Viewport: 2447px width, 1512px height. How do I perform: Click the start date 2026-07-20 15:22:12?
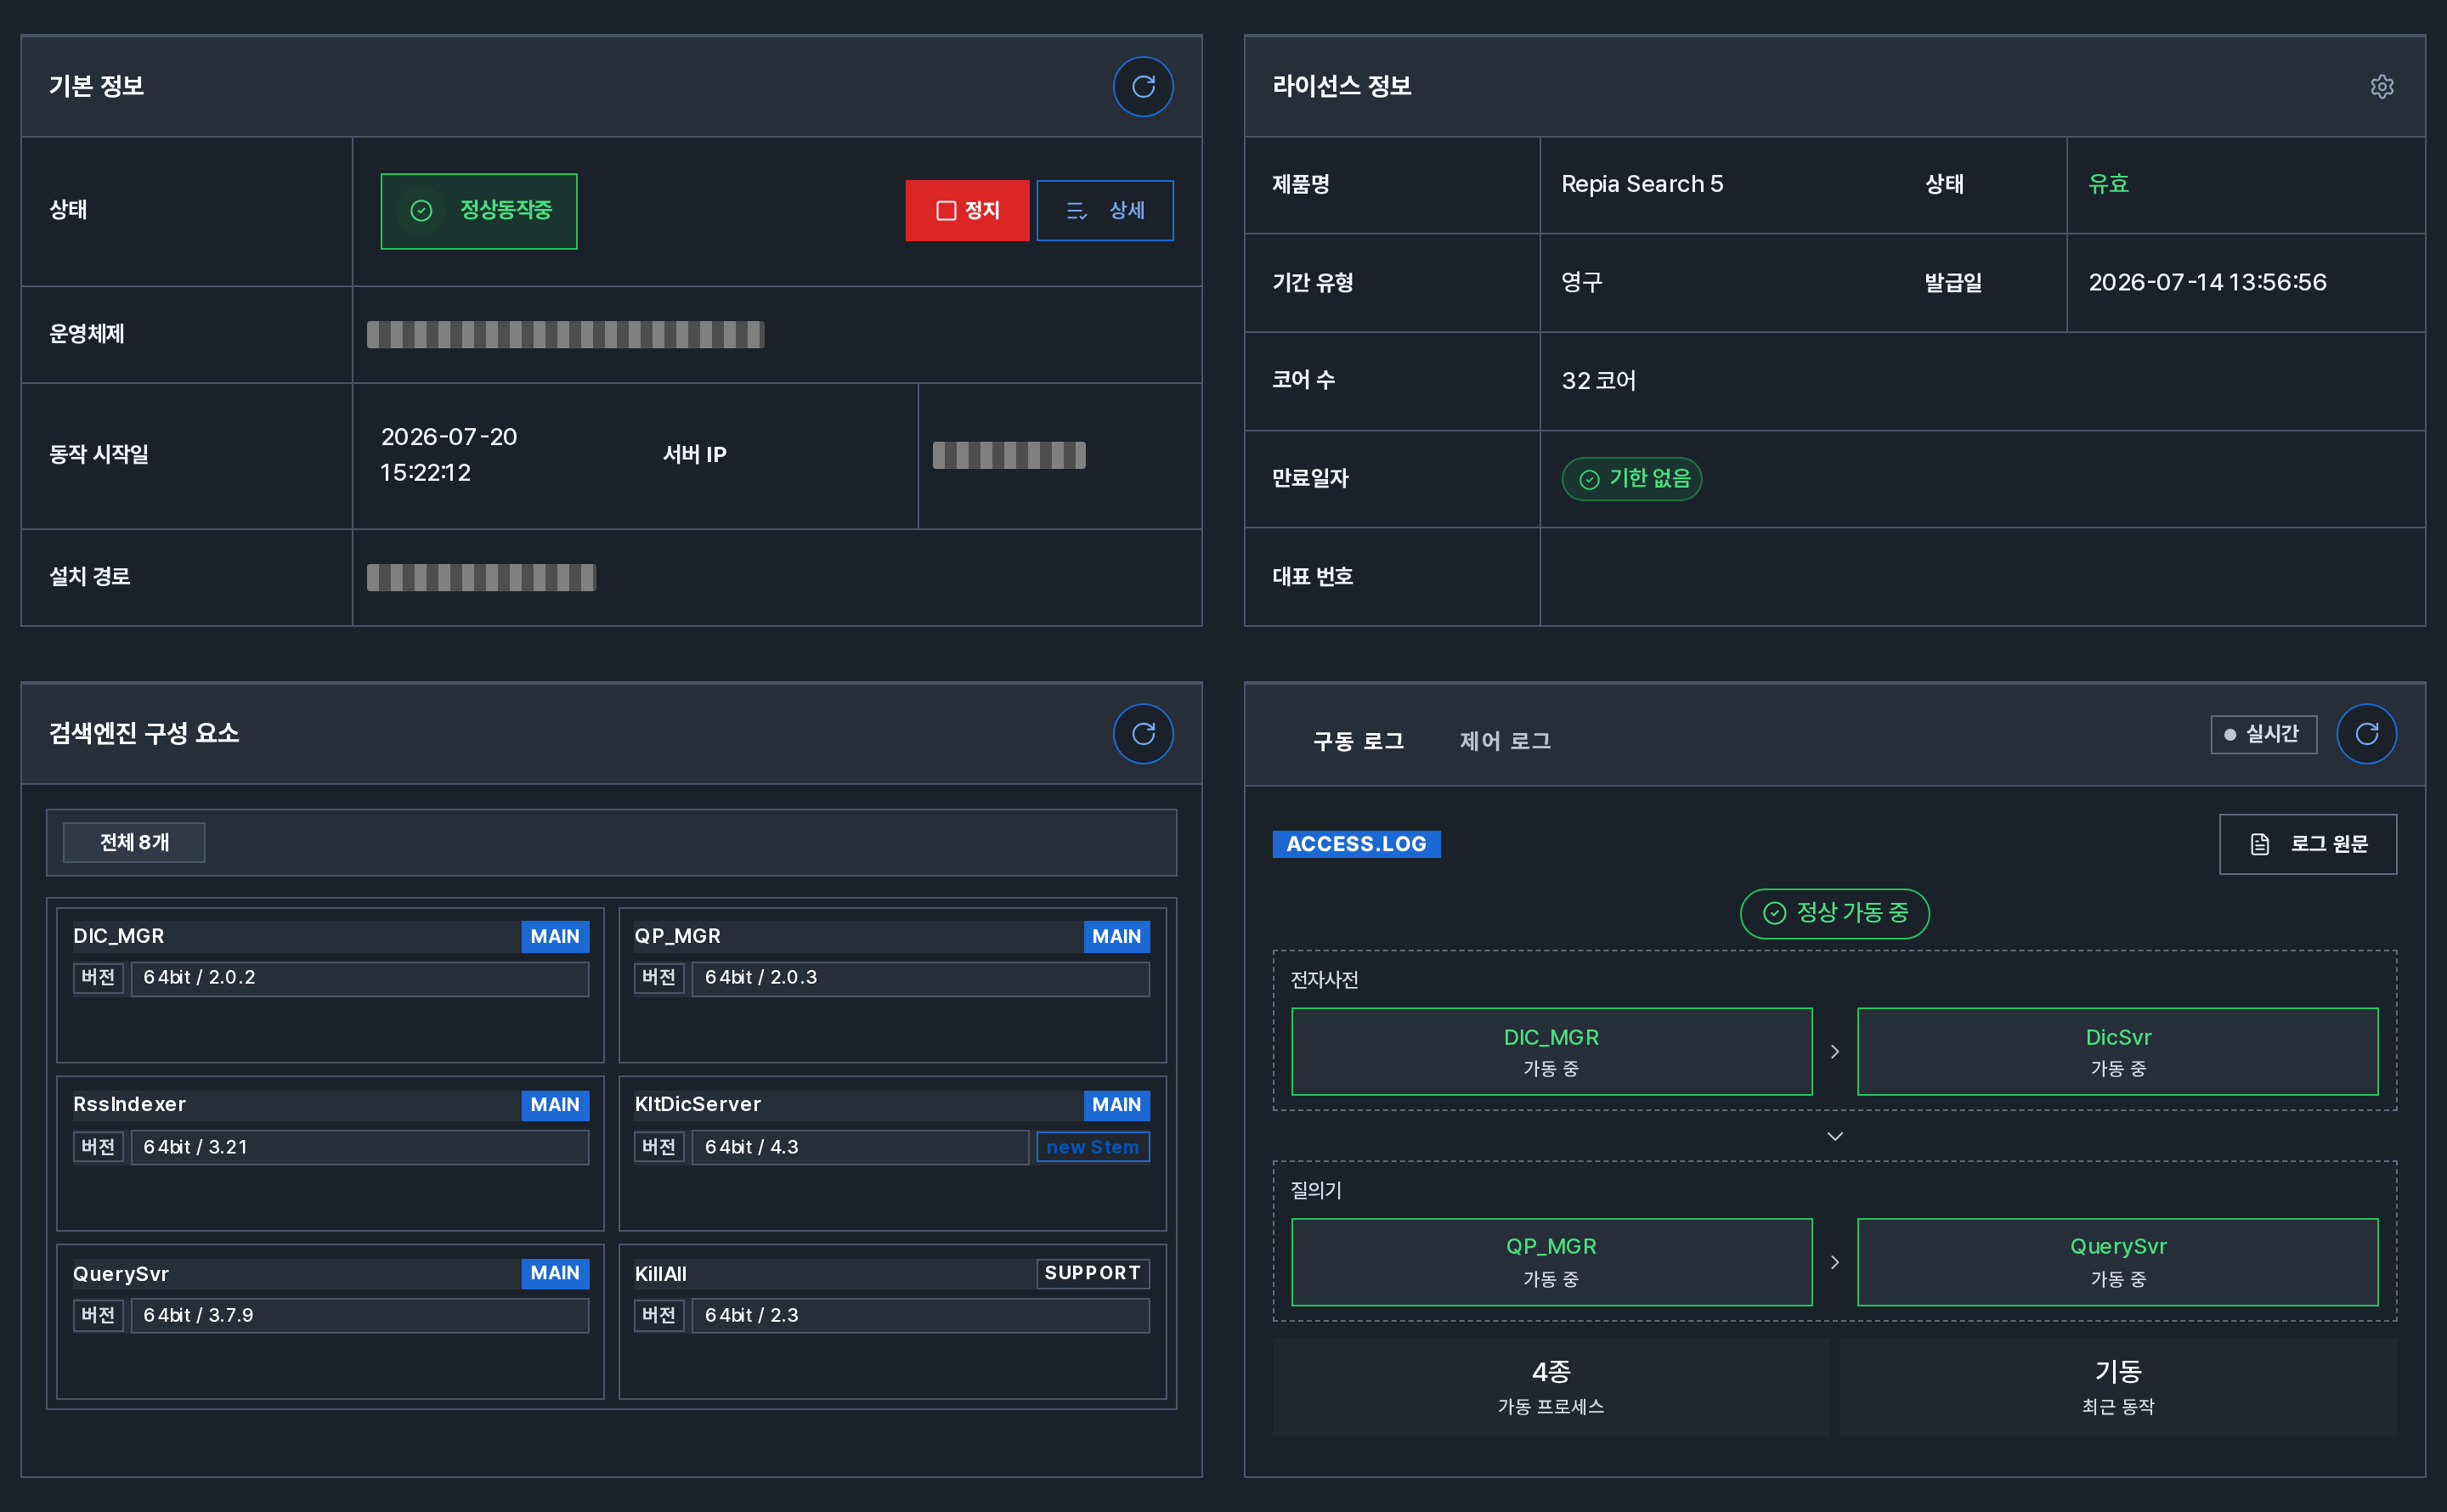(448, 455)
